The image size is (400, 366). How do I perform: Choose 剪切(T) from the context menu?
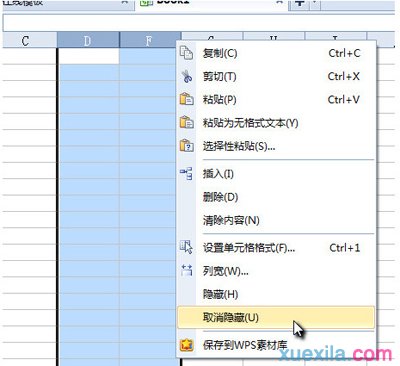tap(276, 76)
